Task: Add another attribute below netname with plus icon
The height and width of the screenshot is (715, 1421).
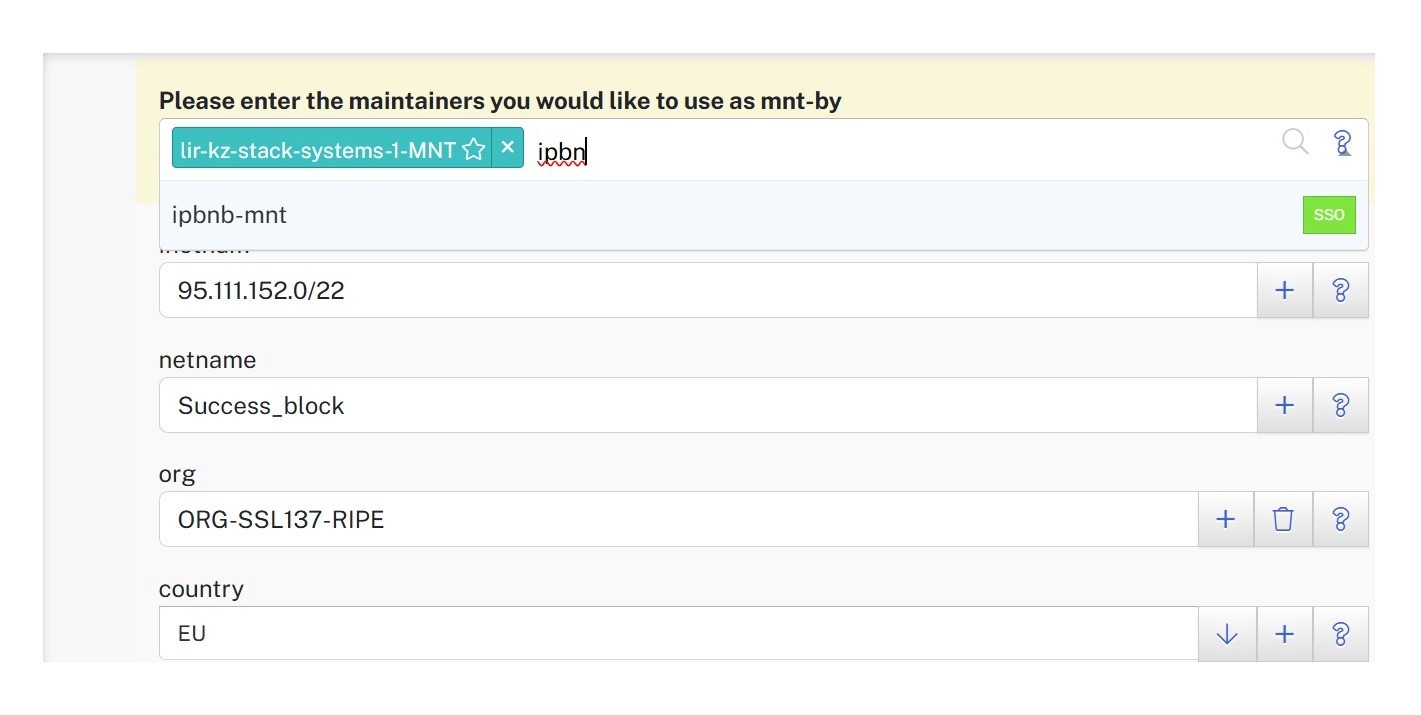Action: point(1283,405)
